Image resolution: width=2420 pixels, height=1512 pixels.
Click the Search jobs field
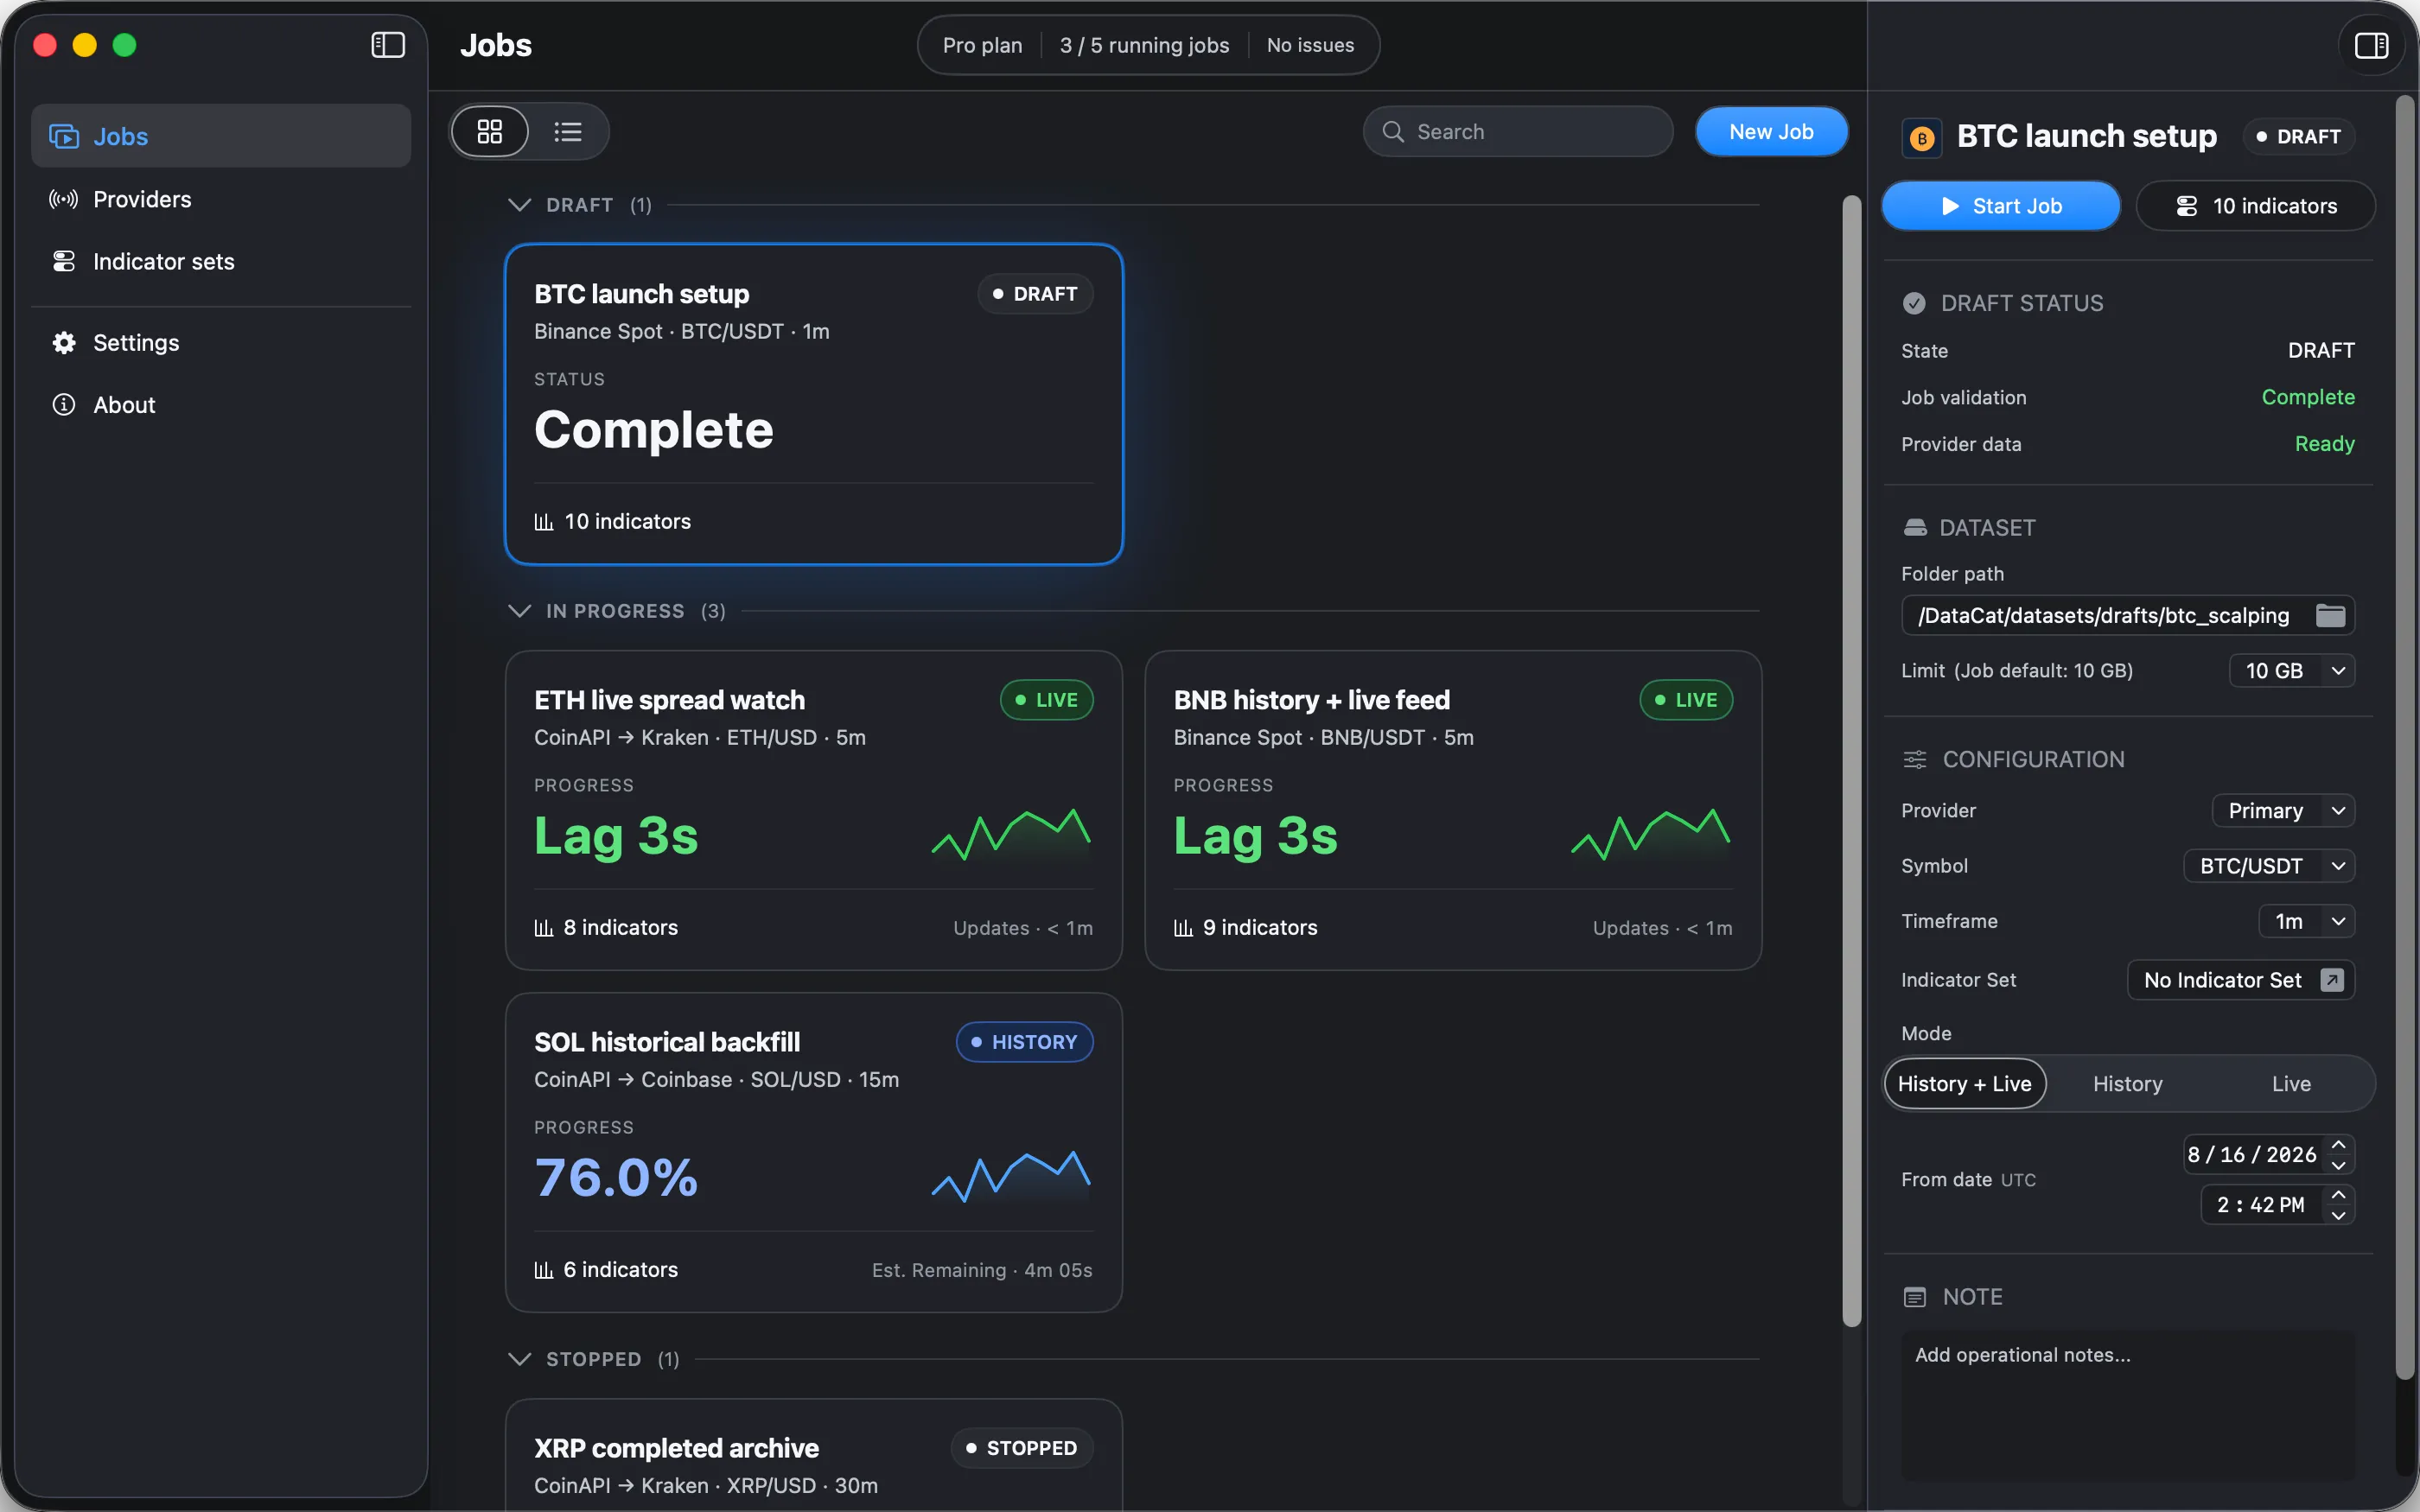(x=1517, y=131)
